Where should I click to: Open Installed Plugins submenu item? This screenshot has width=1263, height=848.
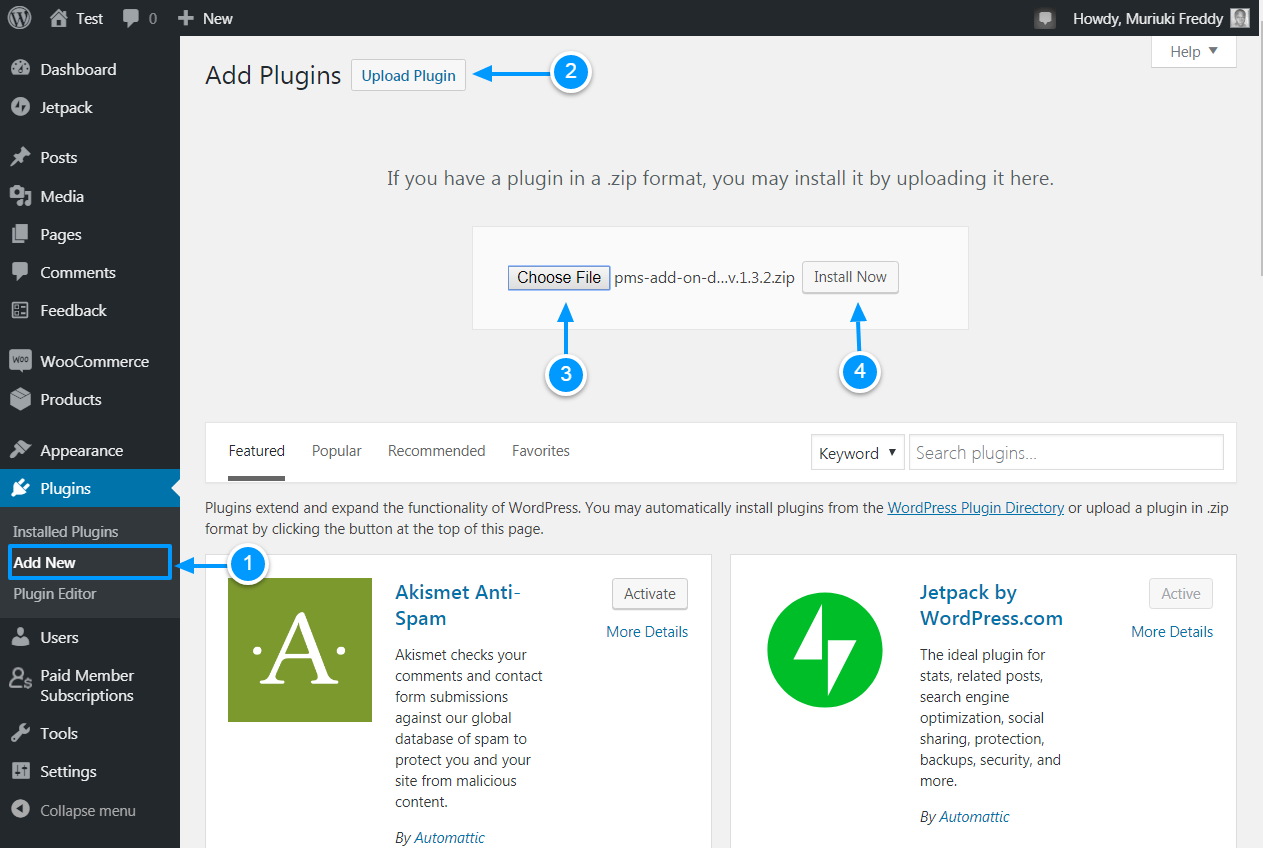pos(66,531)
